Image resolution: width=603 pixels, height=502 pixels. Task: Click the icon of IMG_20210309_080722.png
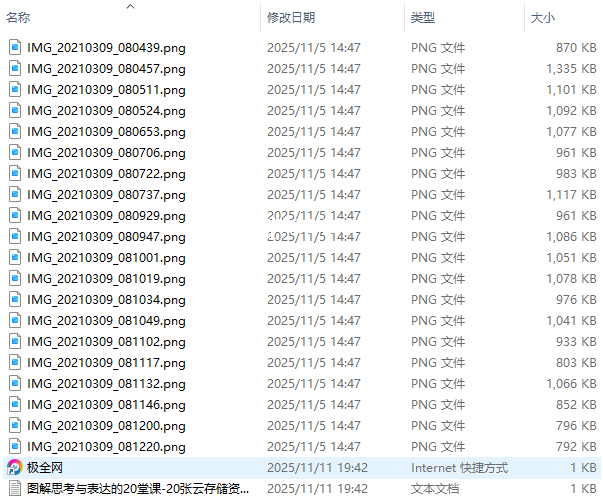[x=15, y=173]
